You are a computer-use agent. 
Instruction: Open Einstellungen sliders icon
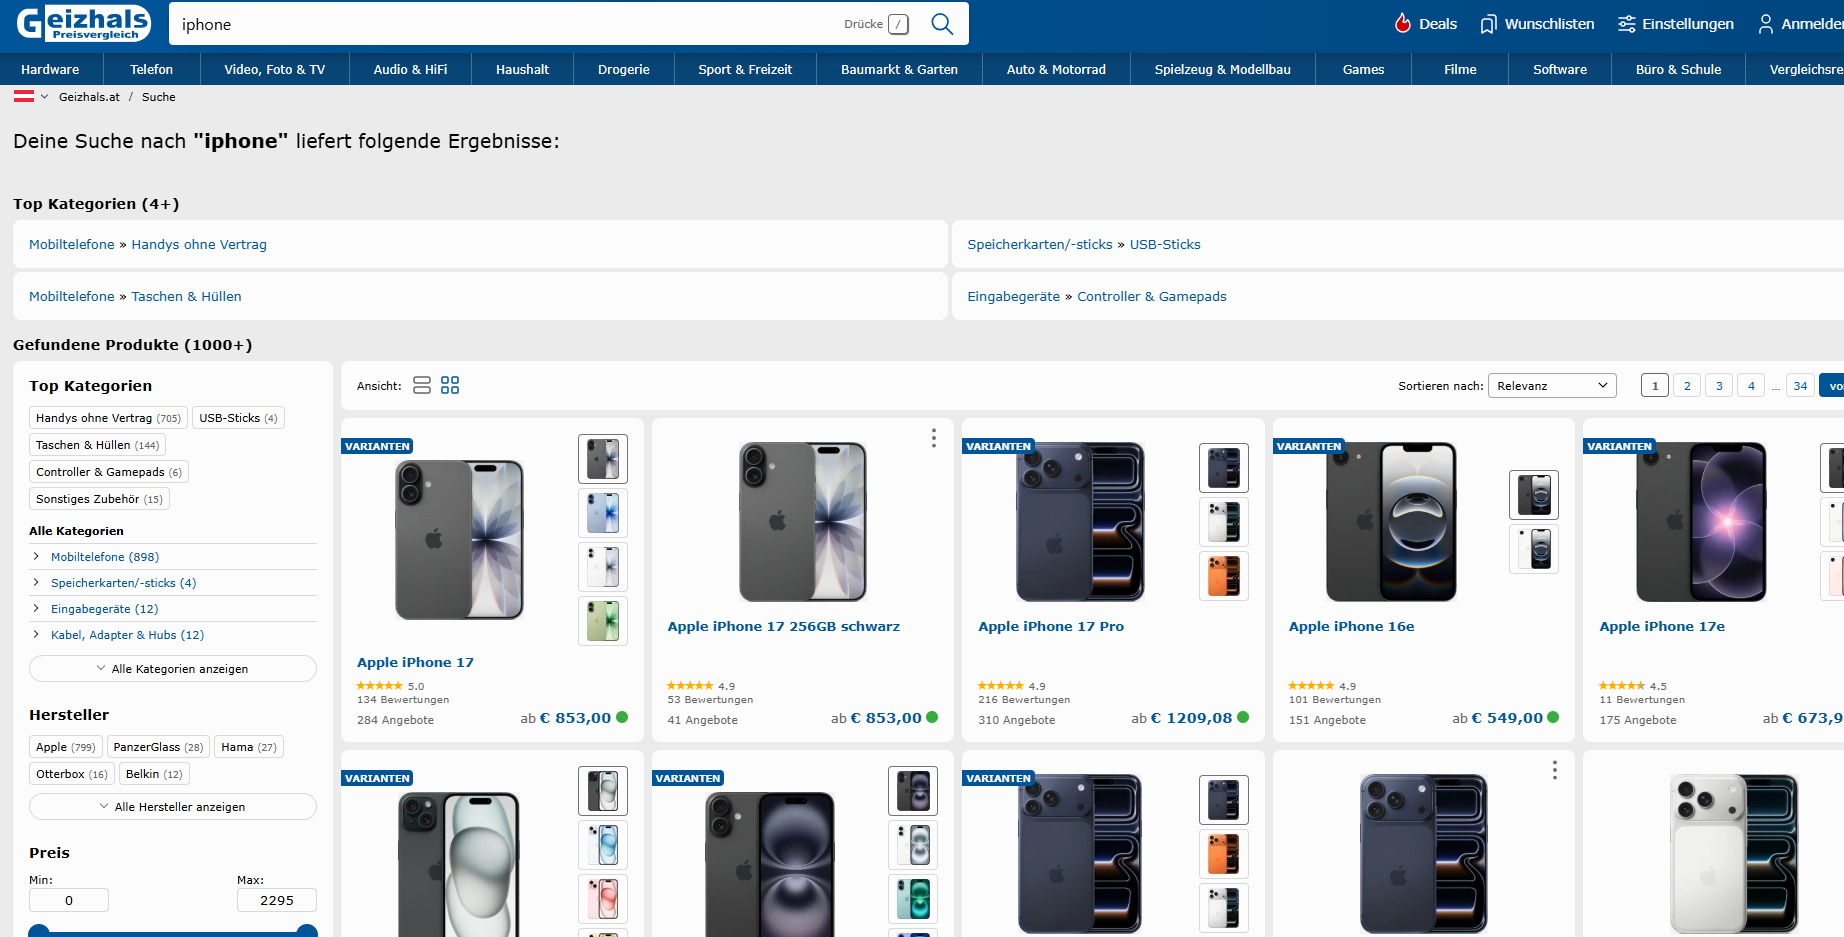[1627, 24]
